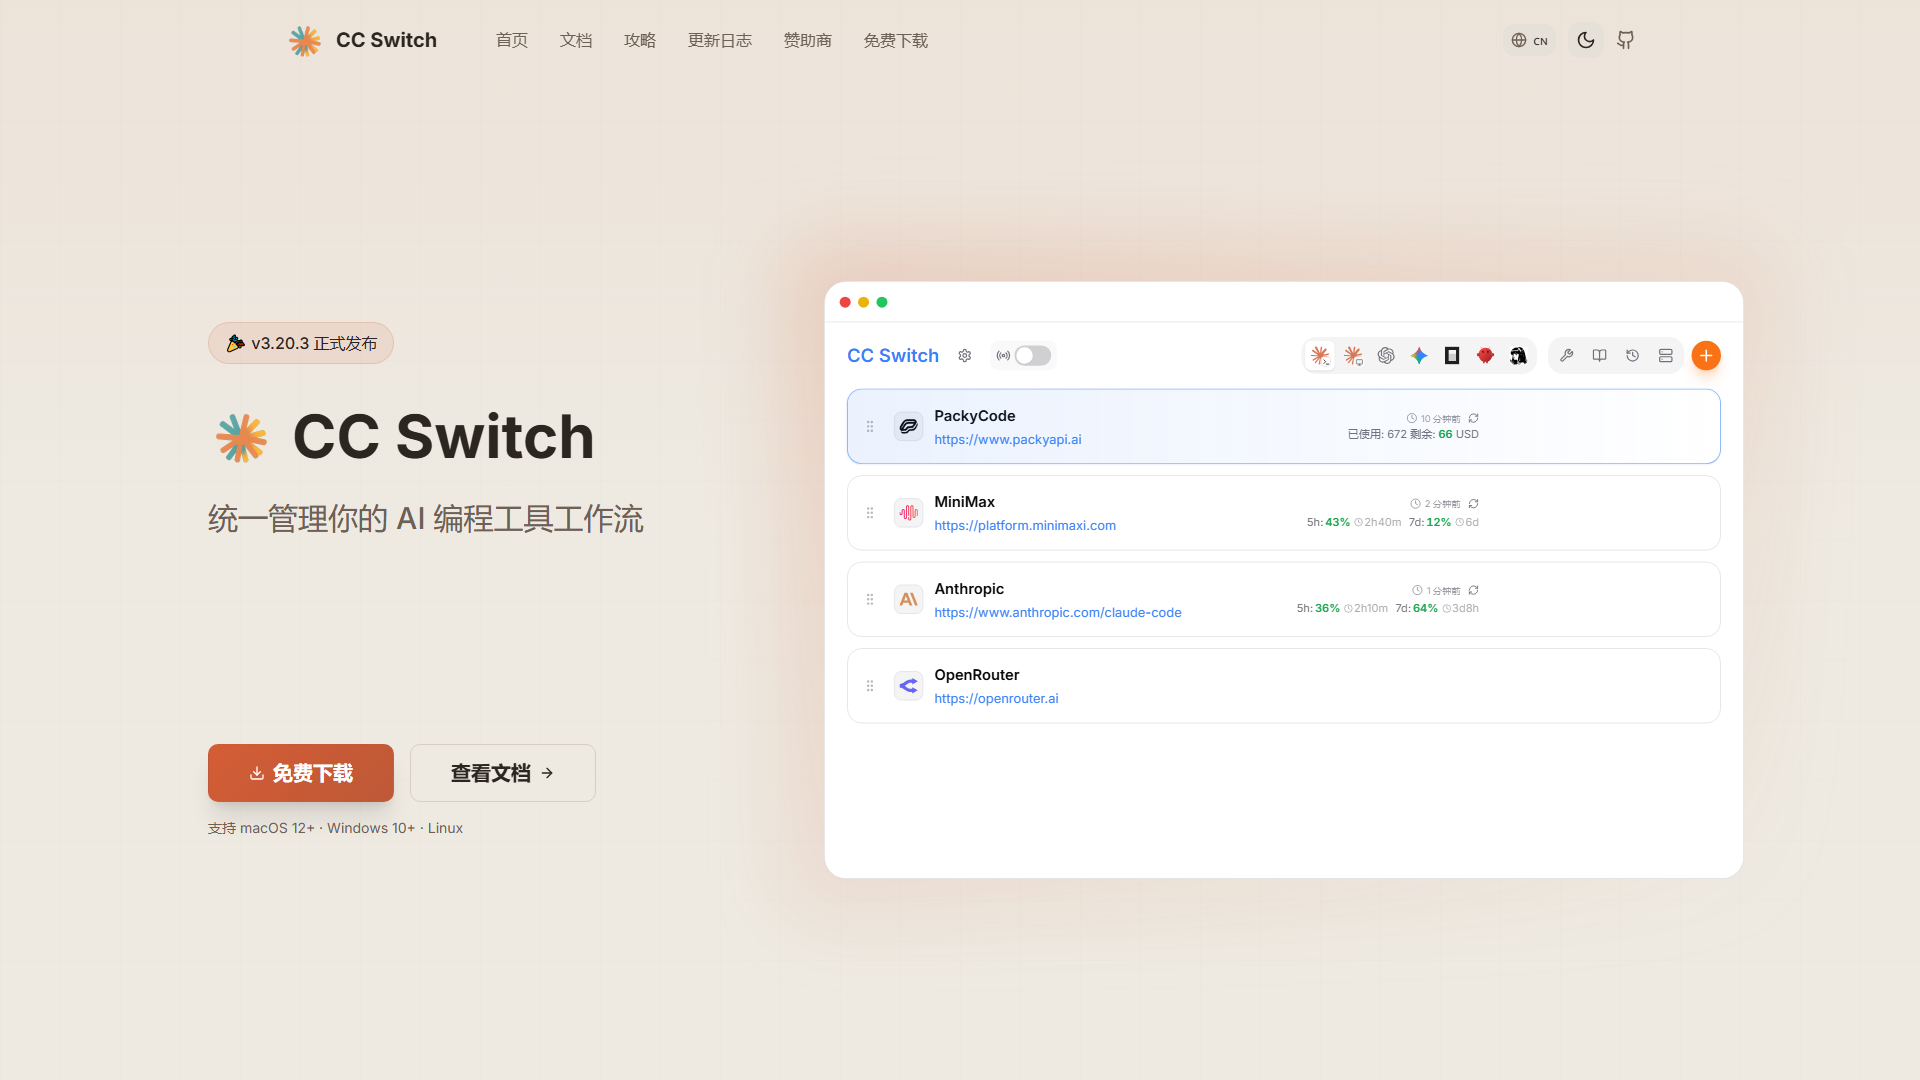Open the https://openrouter.ai link

tap(996, 699)
